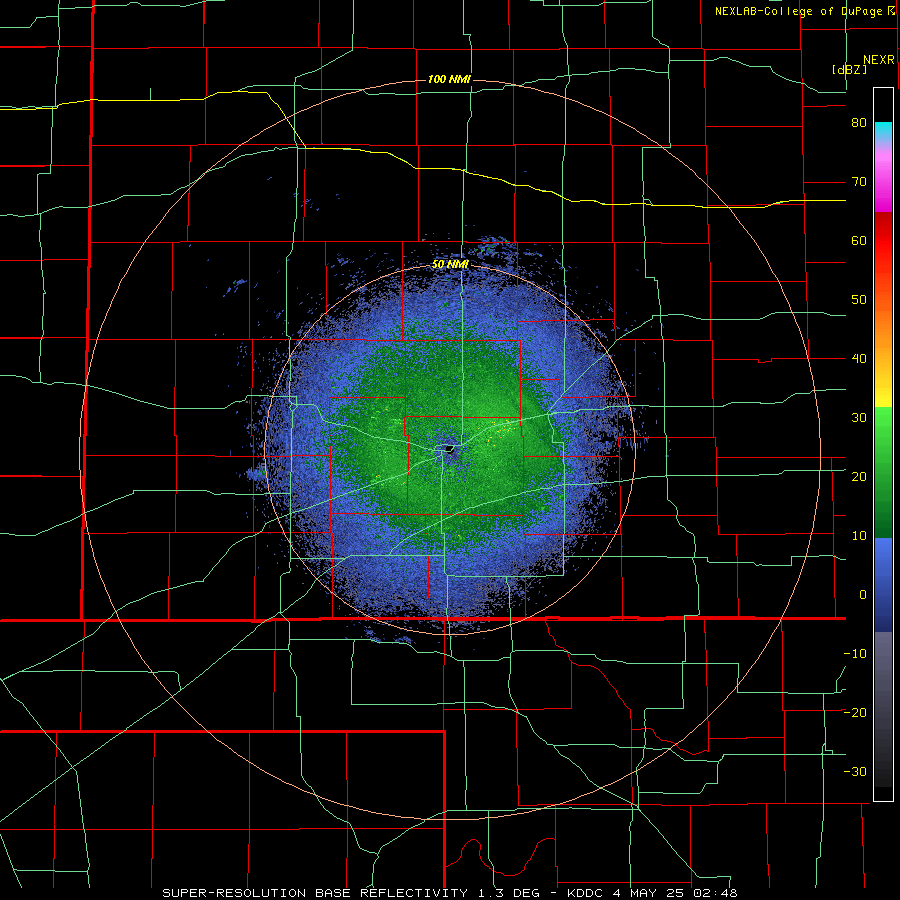Screen dimensions: 900x900
Task: Click the NEXR label near the legend
Action: point(879,60)
